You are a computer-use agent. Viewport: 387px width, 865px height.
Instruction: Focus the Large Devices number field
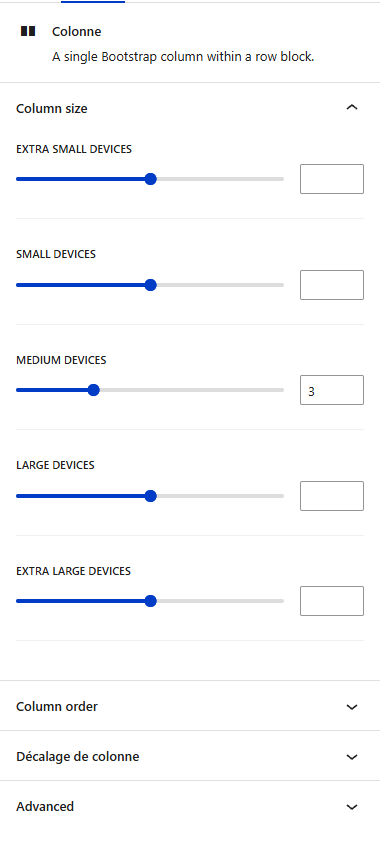click(x=332, y=496)
